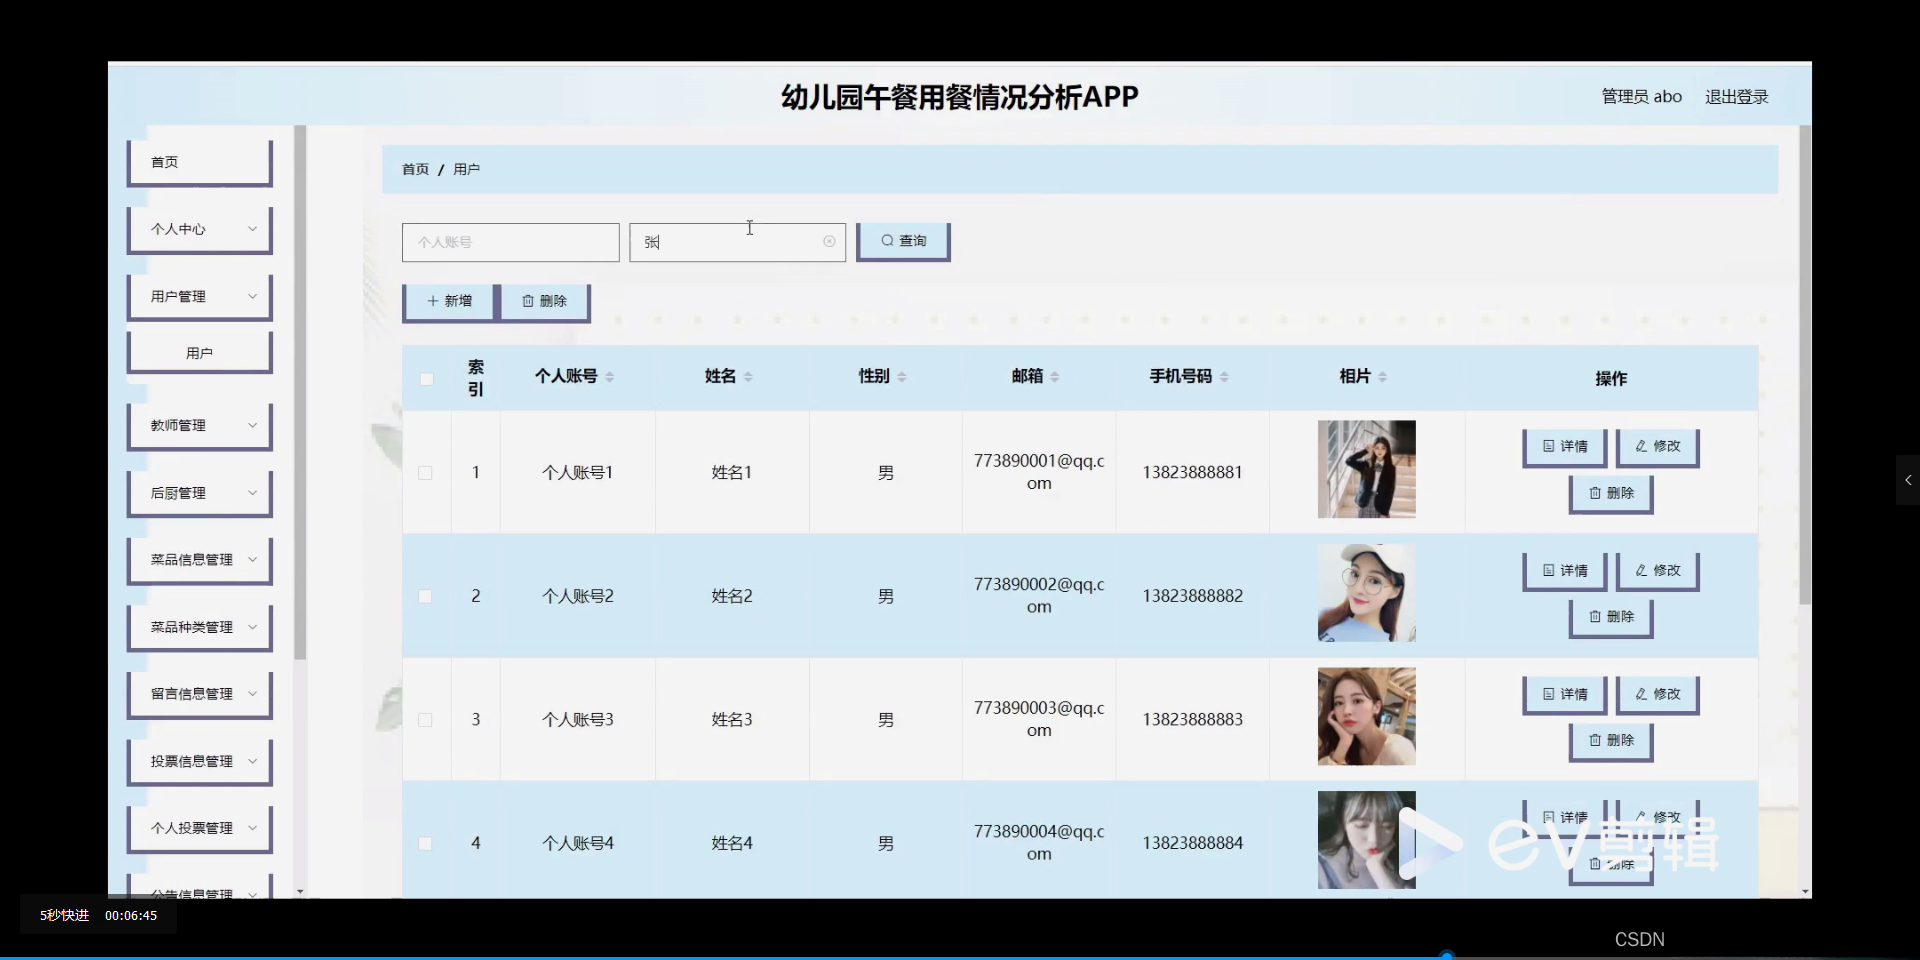Expand the 用户管理 sidebar section
The width and height of the screenshot is (1920, 960).
[199, 296]
